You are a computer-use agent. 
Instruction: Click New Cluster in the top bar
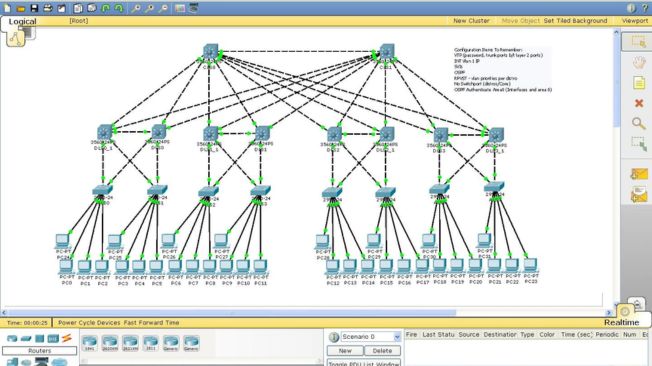pos(471,20)
